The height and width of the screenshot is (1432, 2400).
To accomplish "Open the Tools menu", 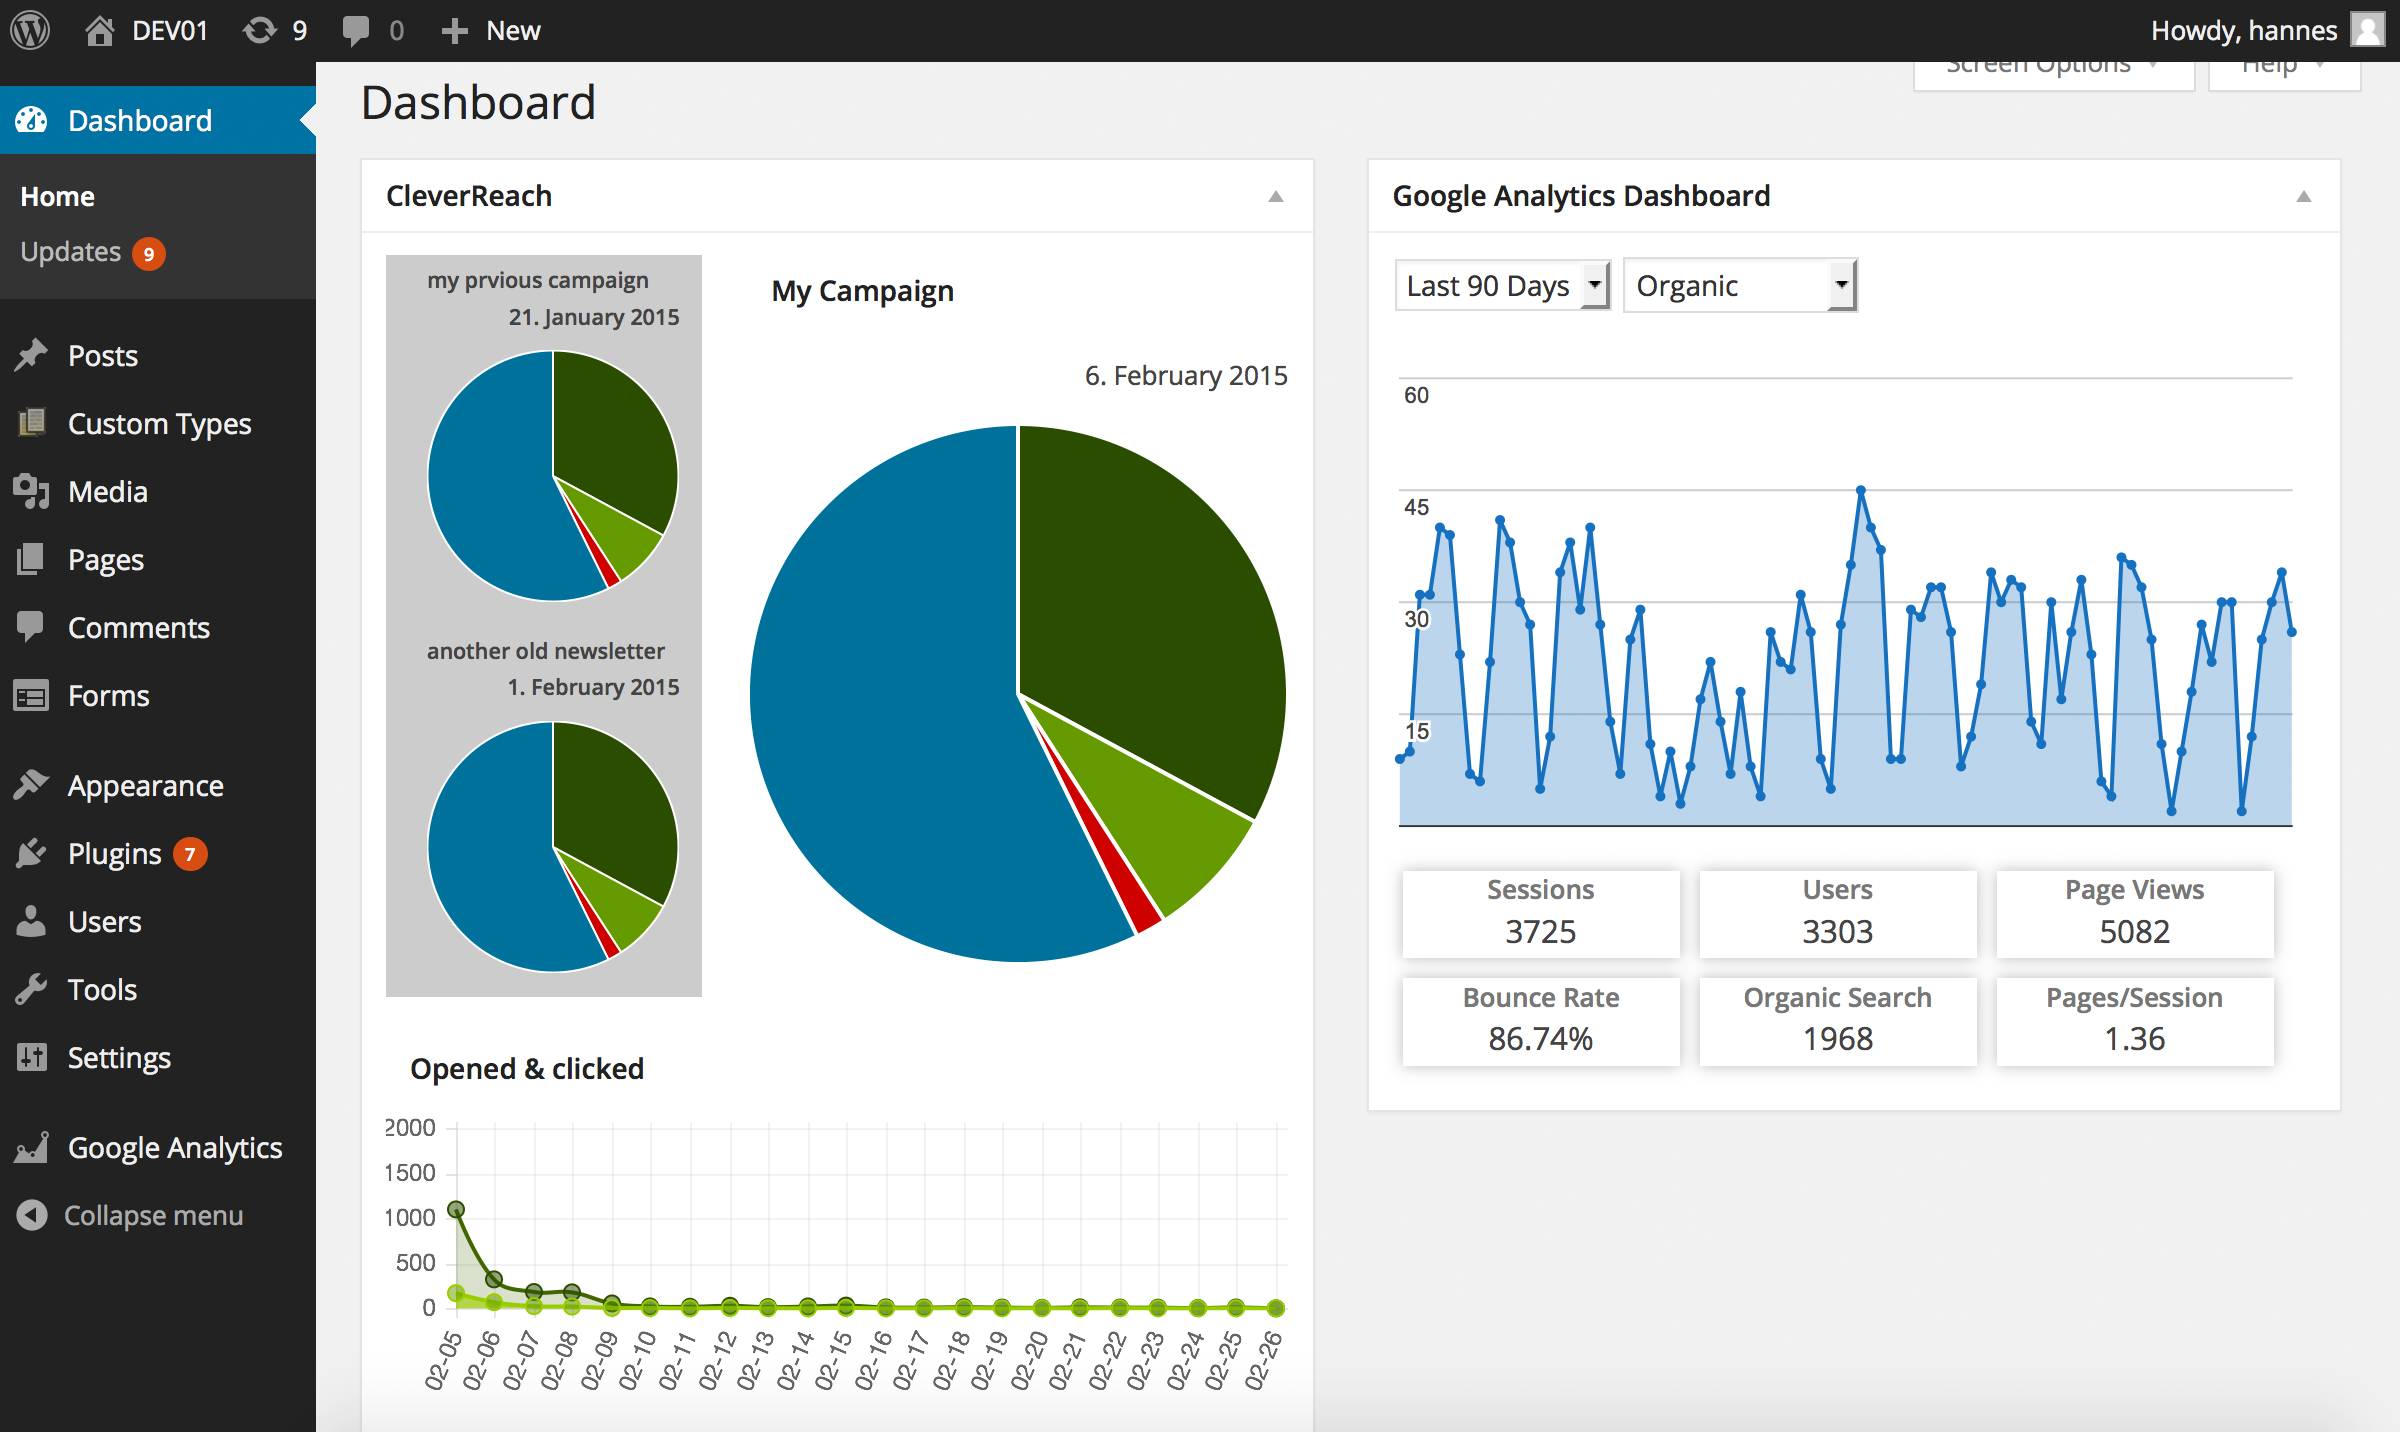I will [158, 989].
